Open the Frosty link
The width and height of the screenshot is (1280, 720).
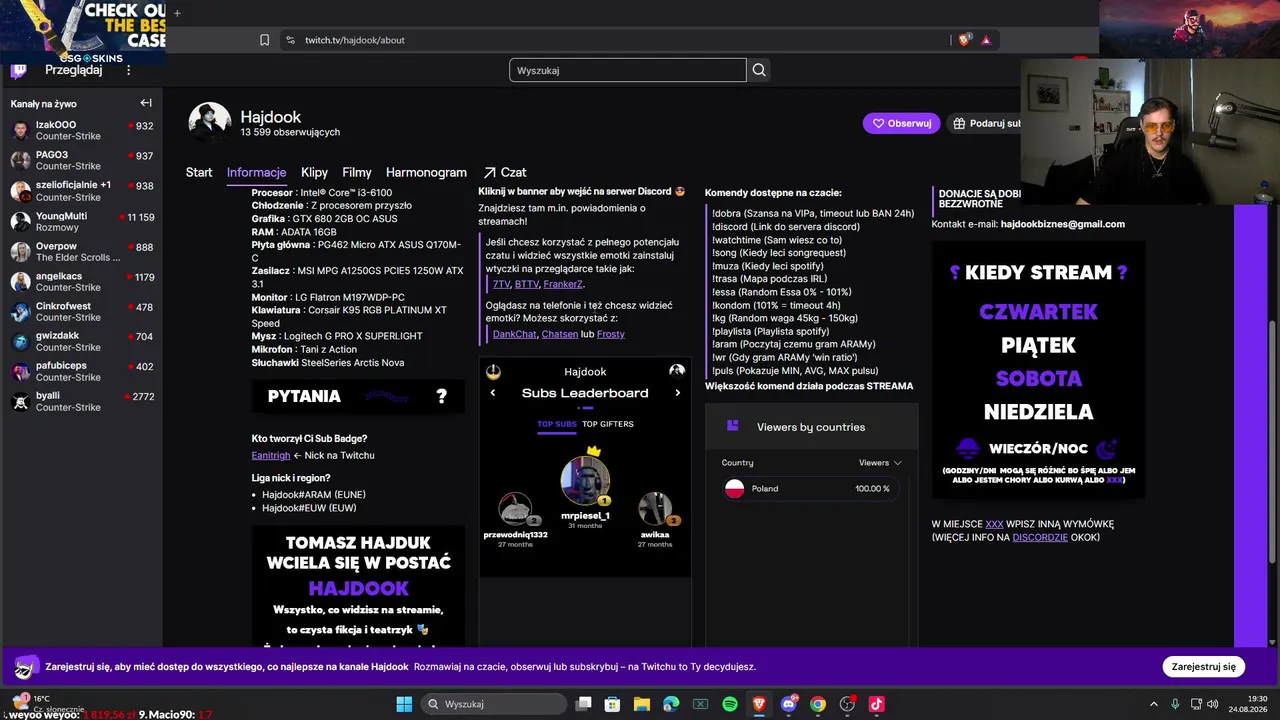[610, 334]
